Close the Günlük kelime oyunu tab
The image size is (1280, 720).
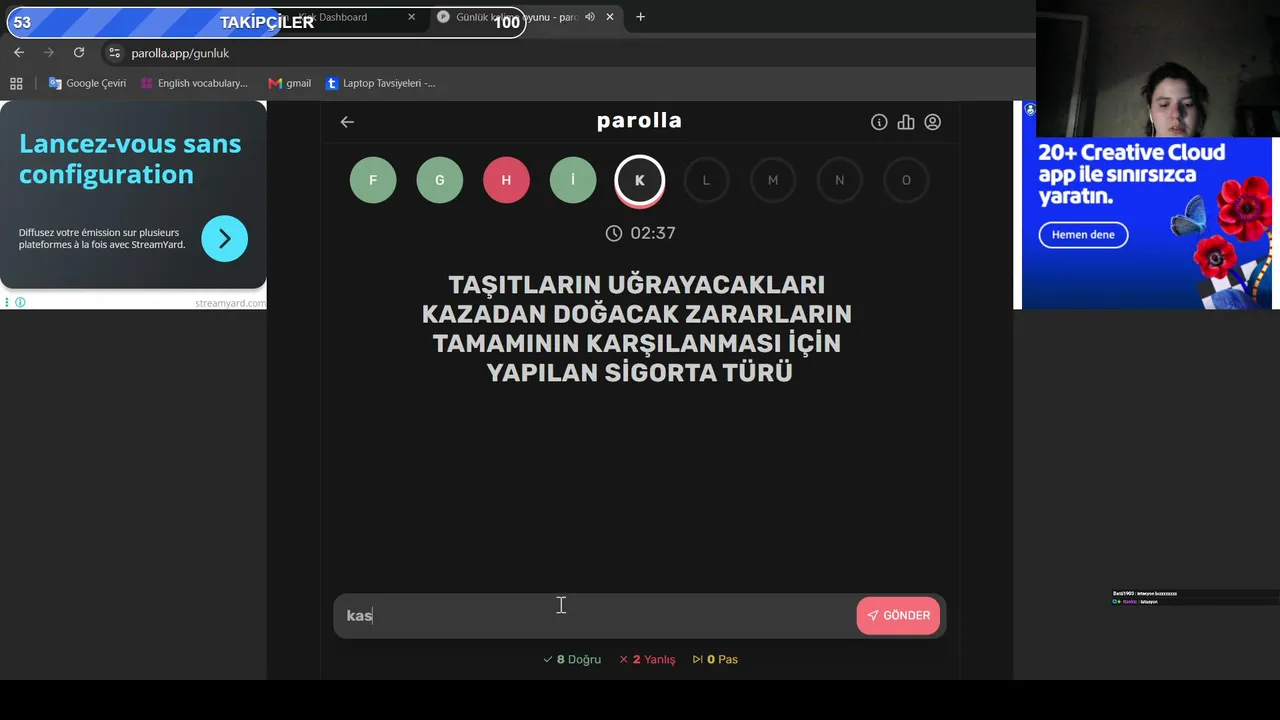[x=610, y=17]
